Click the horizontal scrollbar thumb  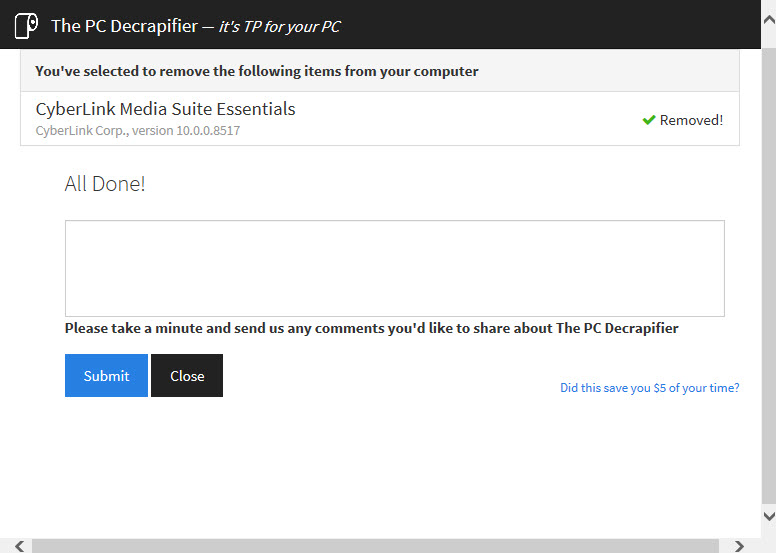coord(375,546)
